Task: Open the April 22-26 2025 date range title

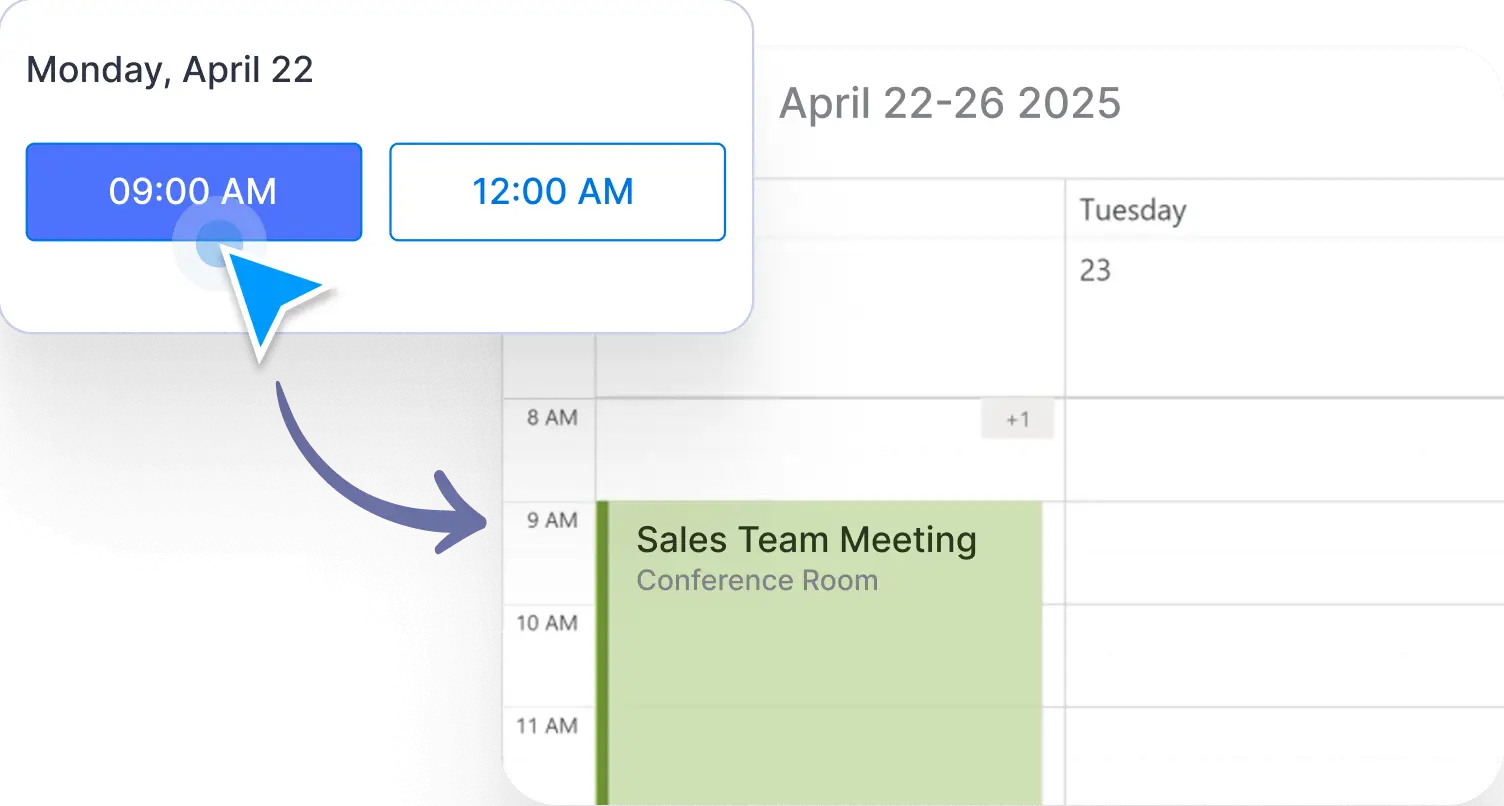Action: tap(949, 103)
